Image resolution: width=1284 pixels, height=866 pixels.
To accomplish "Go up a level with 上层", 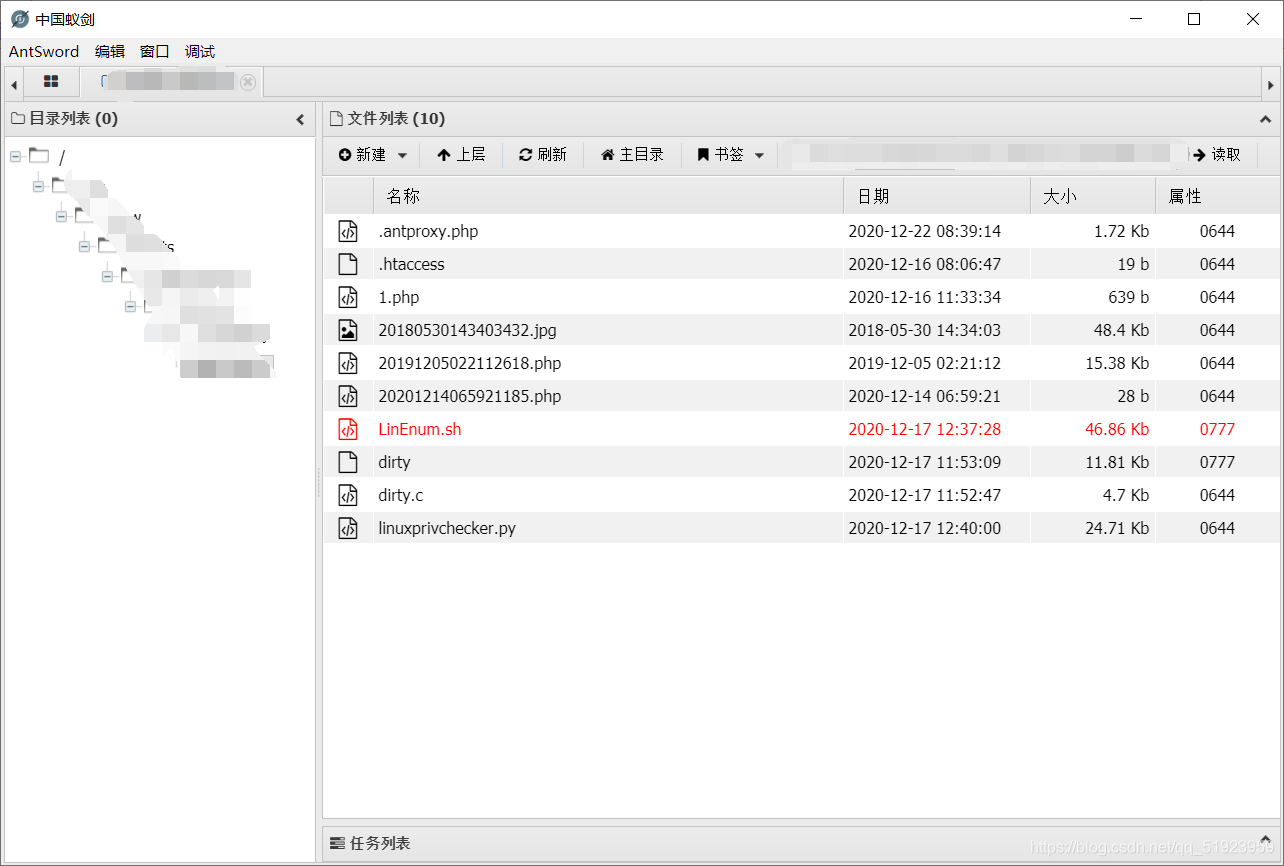I will pos(461,155).
